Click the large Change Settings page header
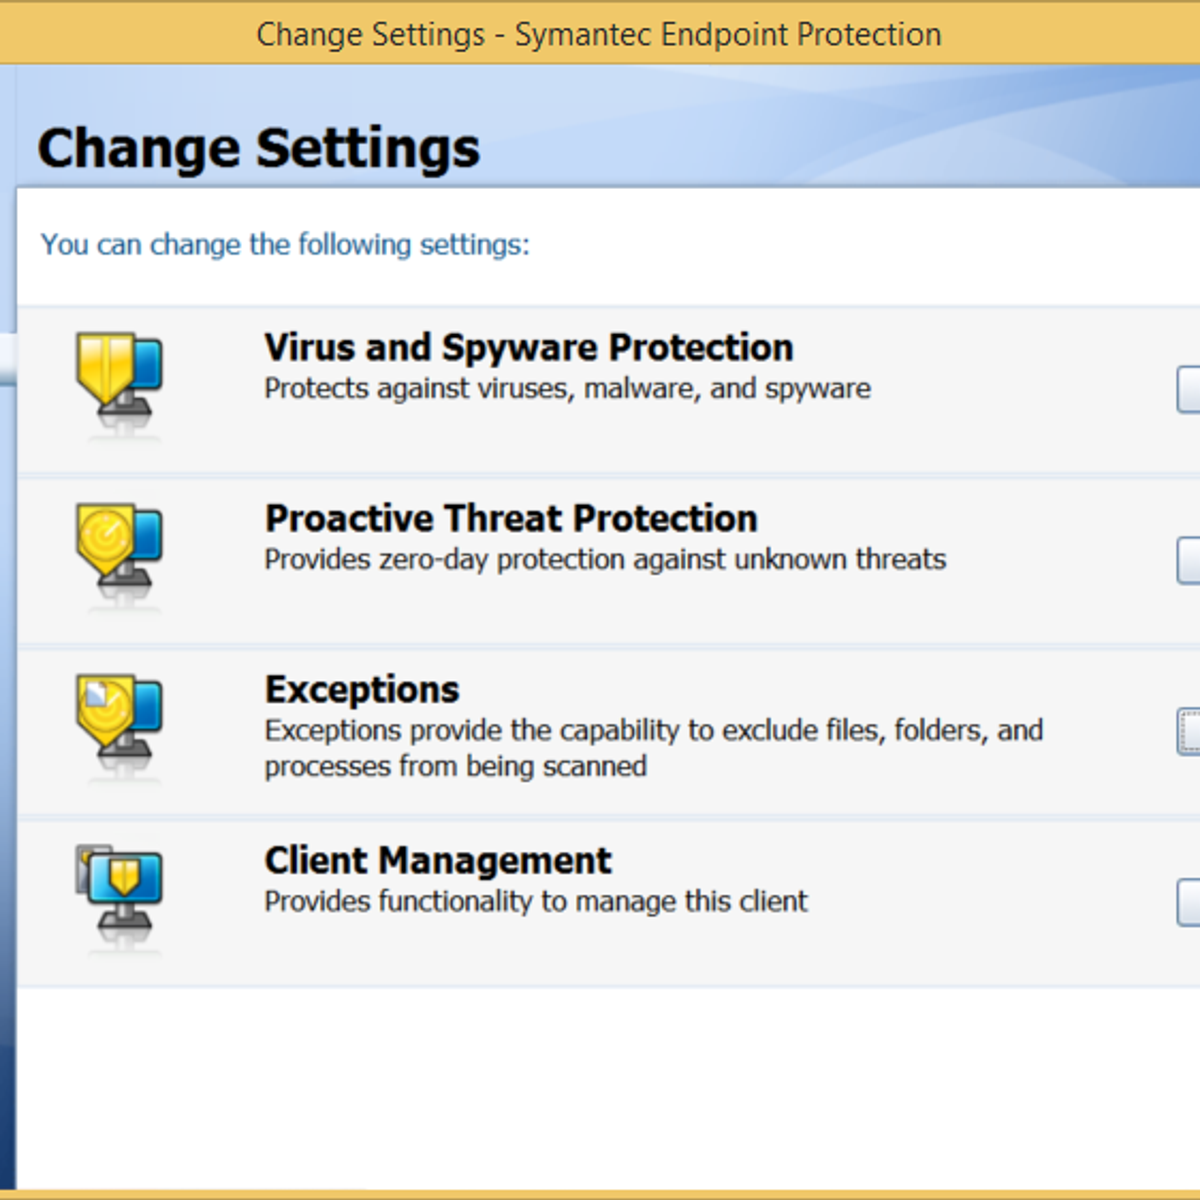The image size is (1200, 1200). (258, 148)
